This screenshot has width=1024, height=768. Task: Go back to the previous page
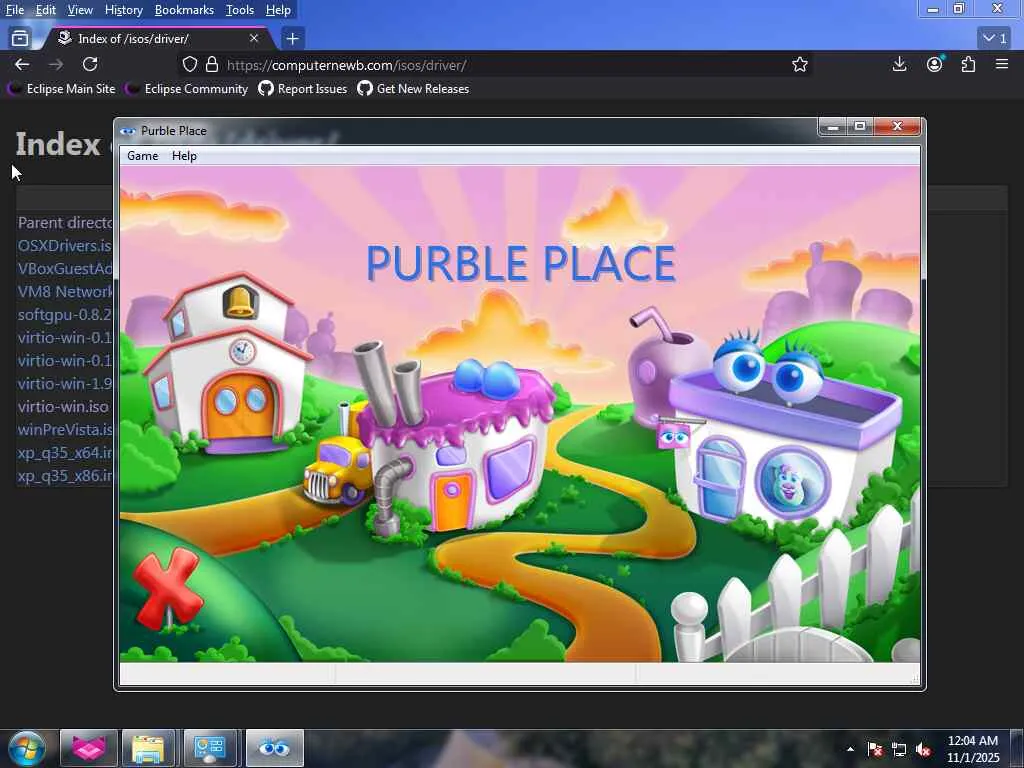click(x=22, y=64)
